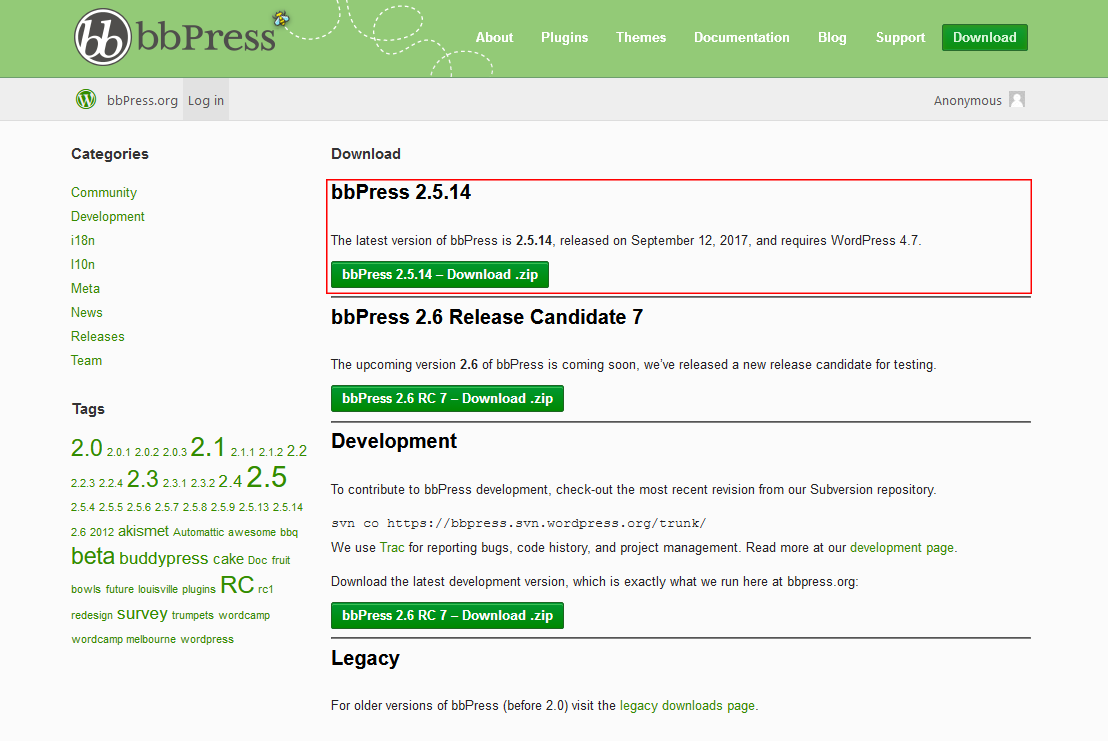Select the 2.3.2 tag

pos(203,483)
